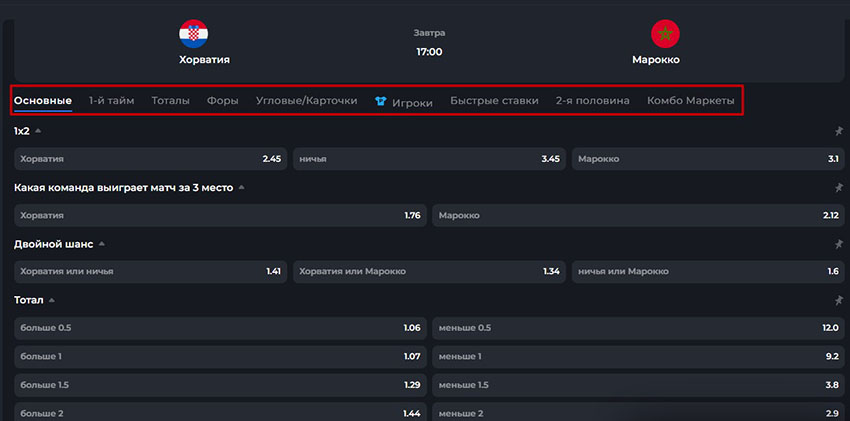Collapse the Тотал section

coord(52,300)
